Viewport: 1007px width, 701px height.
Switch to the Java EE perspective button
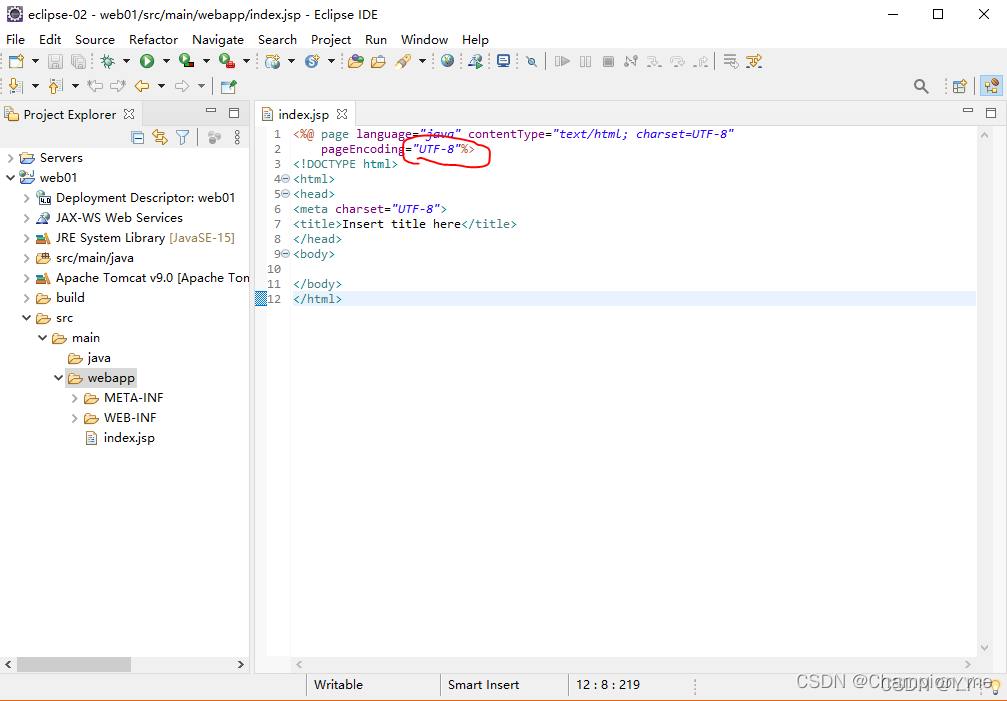pyautogui.click(x=992, y=86)
